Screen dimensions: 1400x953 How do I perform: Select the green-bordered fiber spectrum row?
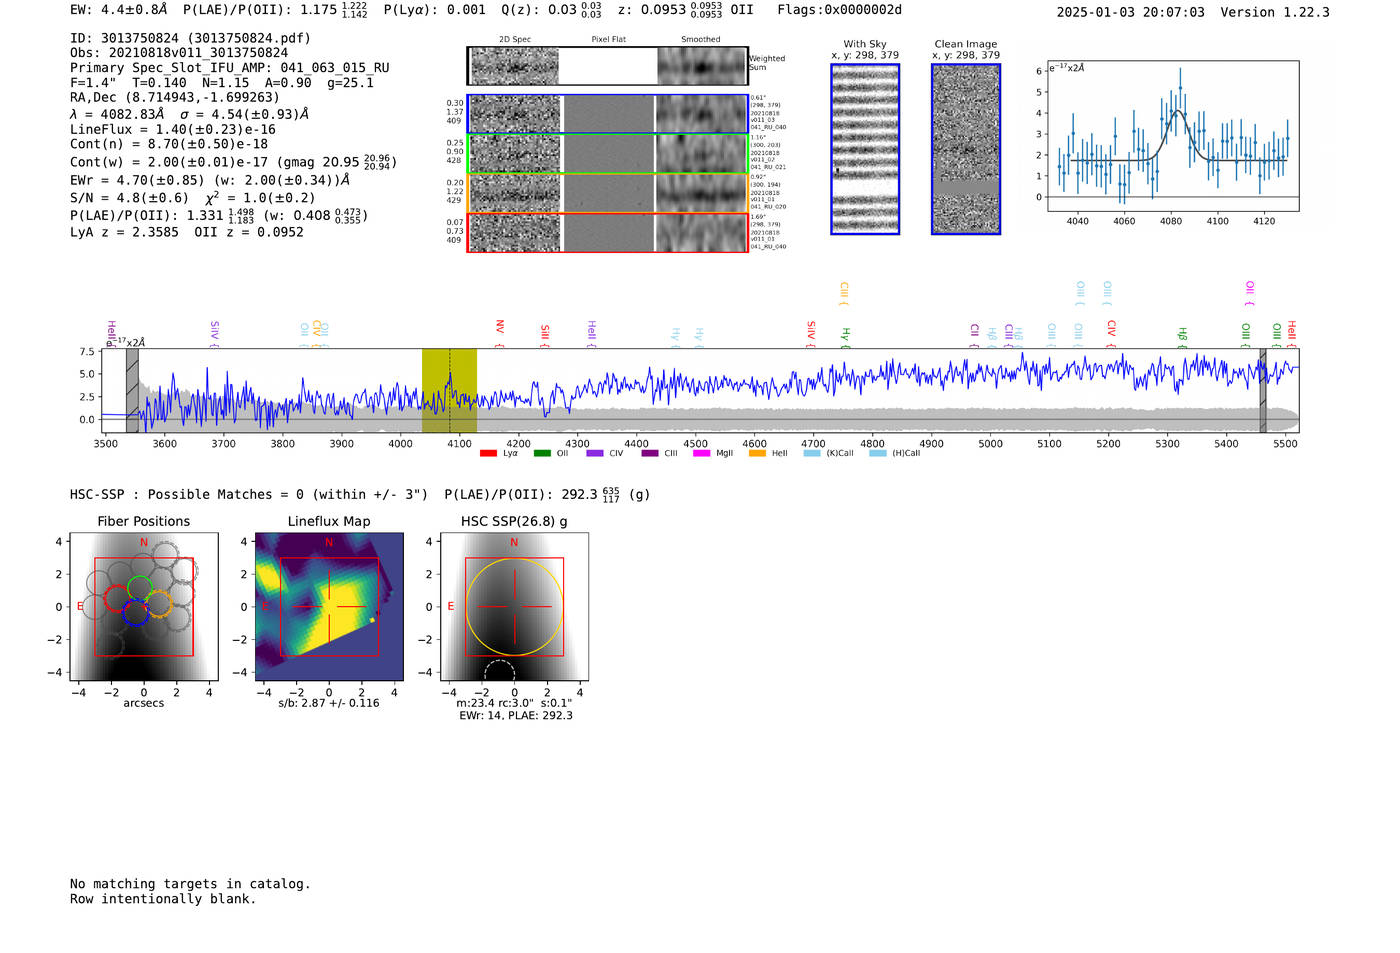point(607,154)
